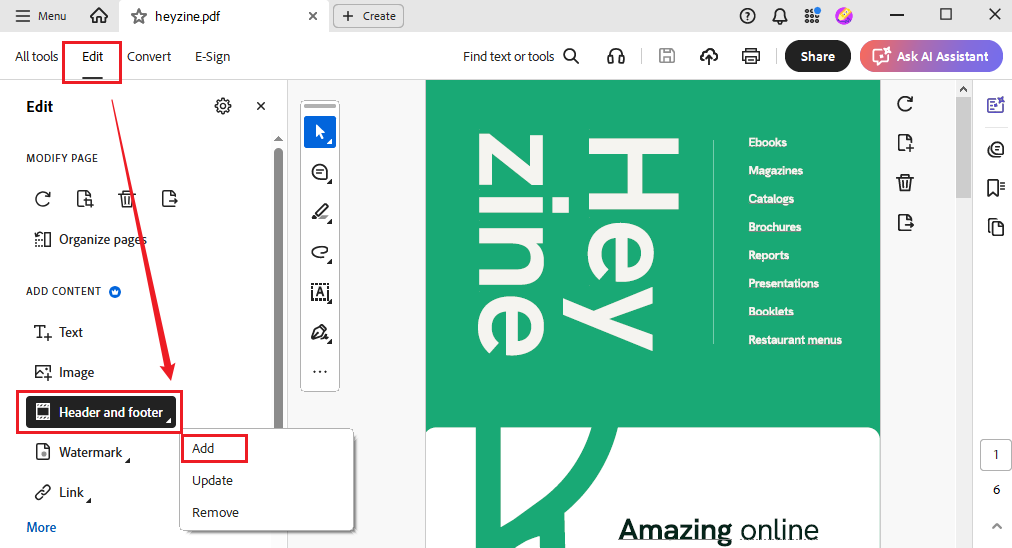
Task: Click the save floppy disk icon
Action: coord(667,56)
